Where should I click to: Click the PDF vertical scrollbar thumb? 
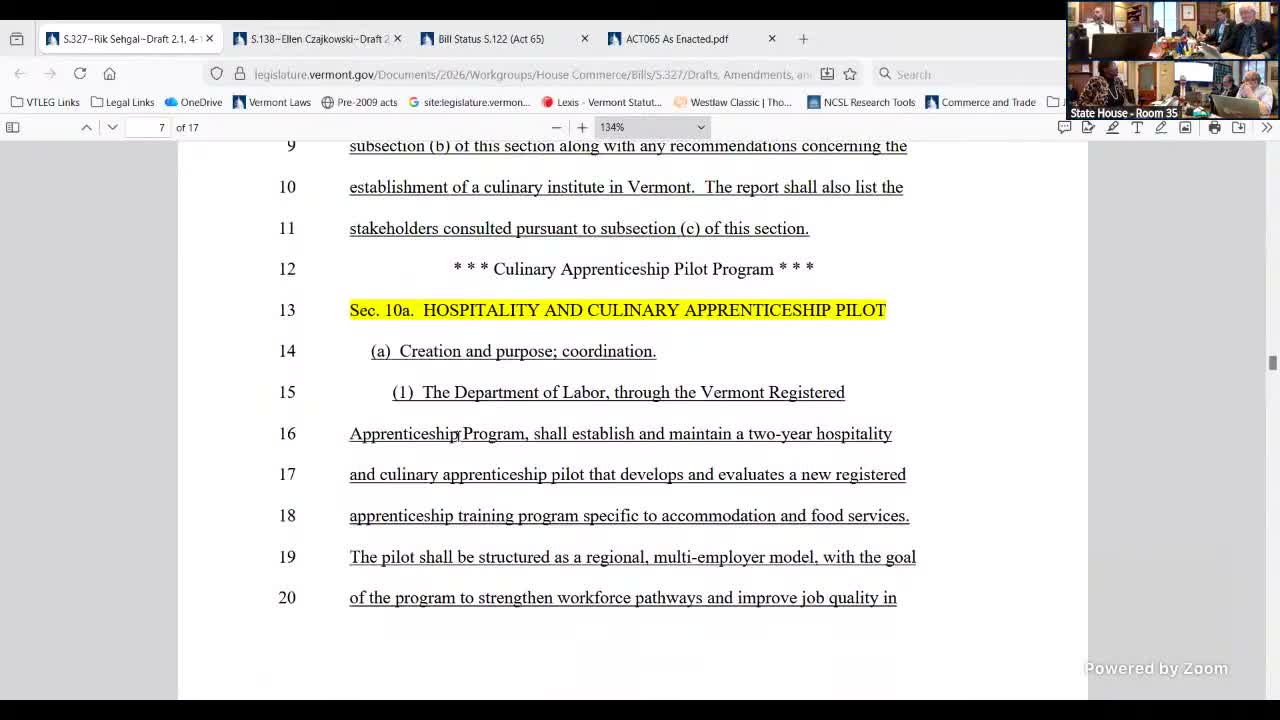pyautogui.click(x=1272, y=363)
